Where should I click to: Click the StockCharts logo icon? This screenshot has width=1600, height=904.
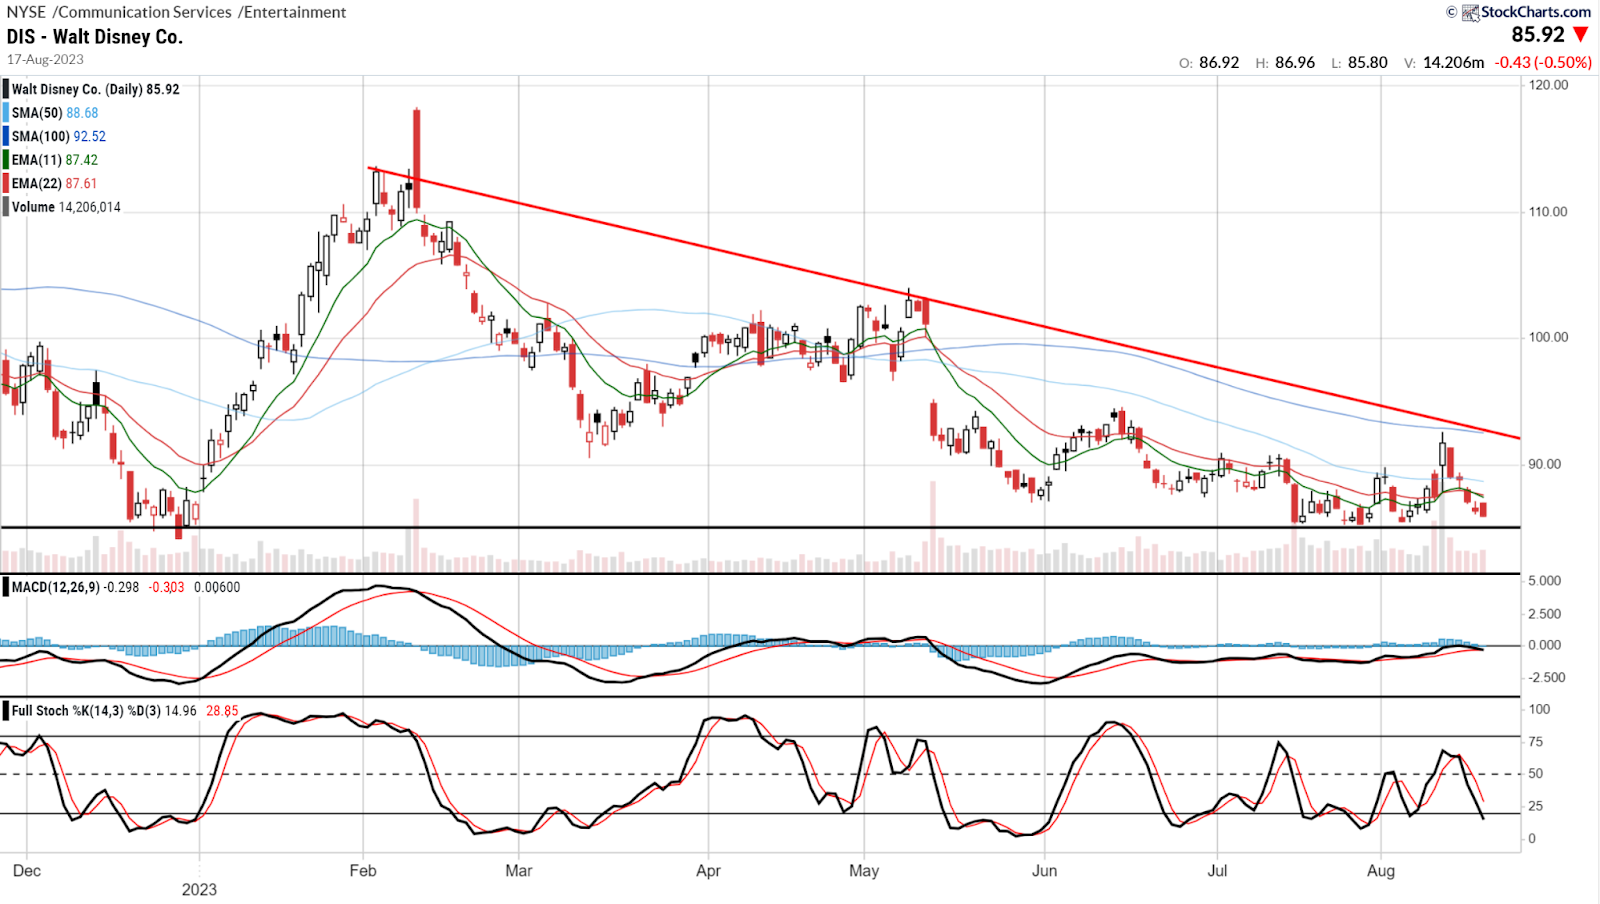click(1470, 12)
